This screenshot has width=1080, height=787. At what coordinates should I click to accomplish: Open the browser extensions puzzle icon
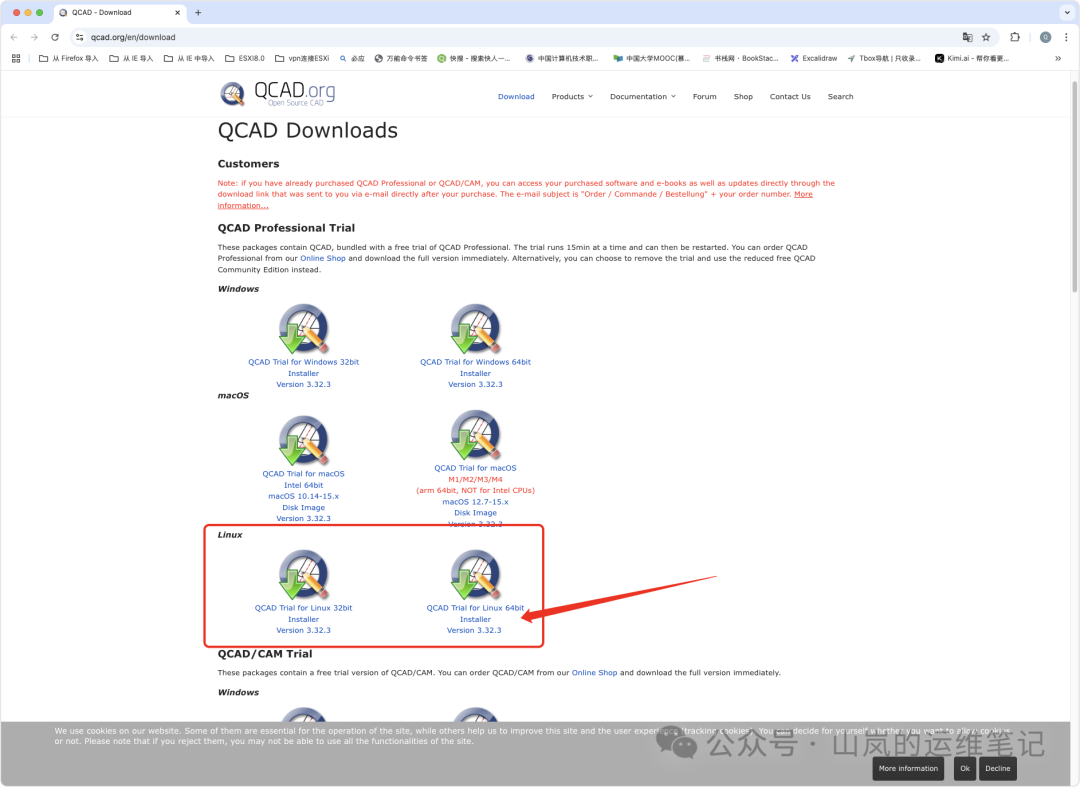1014,36
